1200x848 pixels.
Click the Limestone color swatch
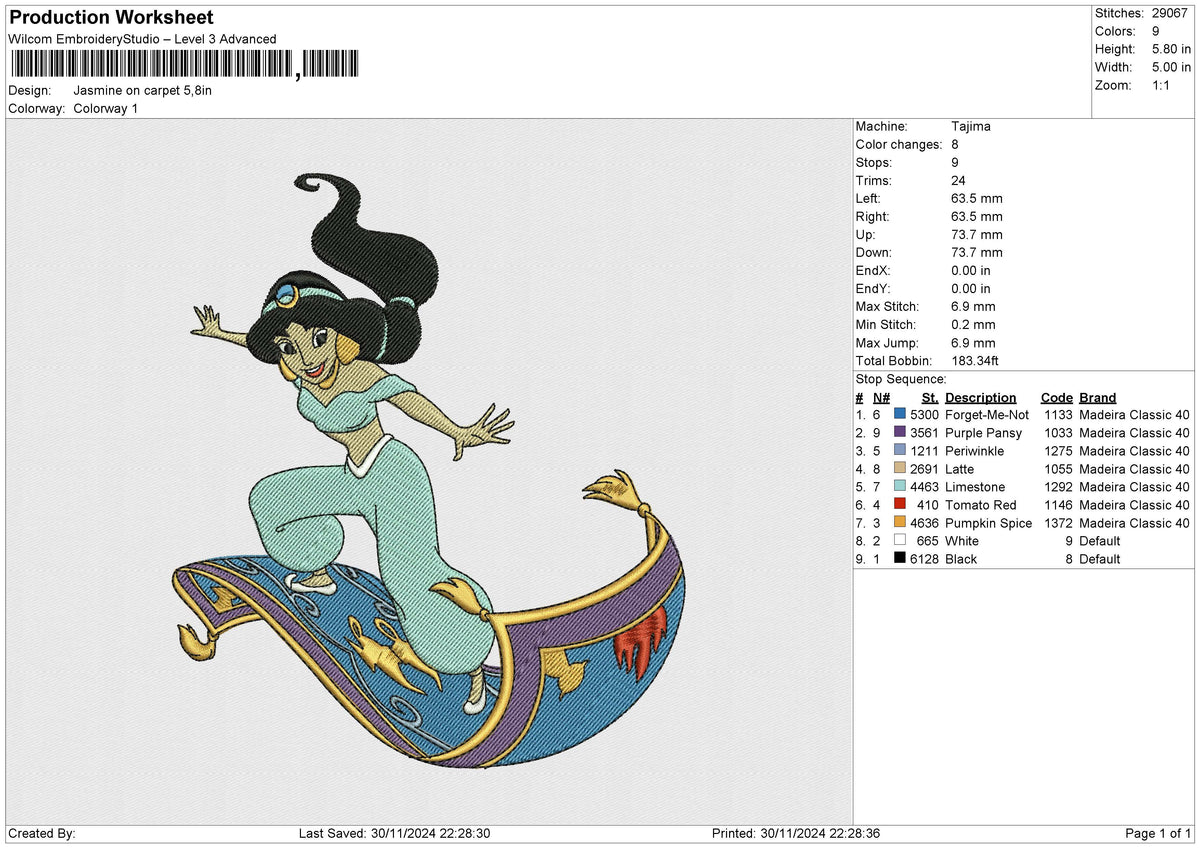coord(900,487)
